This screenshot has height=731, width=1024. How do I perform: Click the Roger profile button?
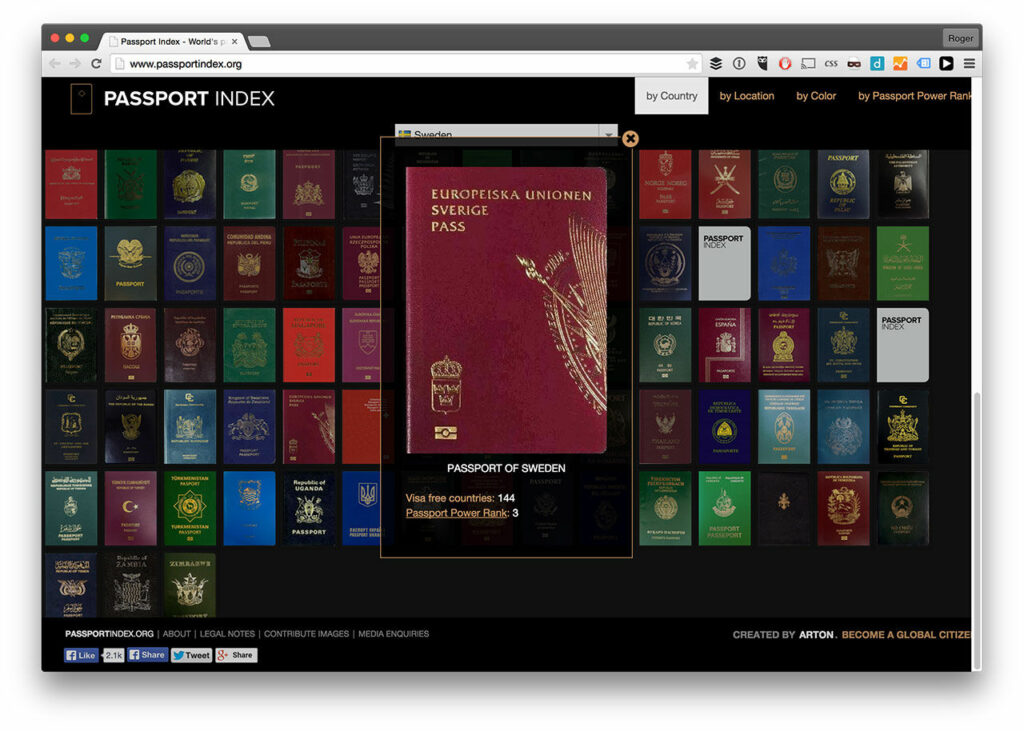coord(961,39)
